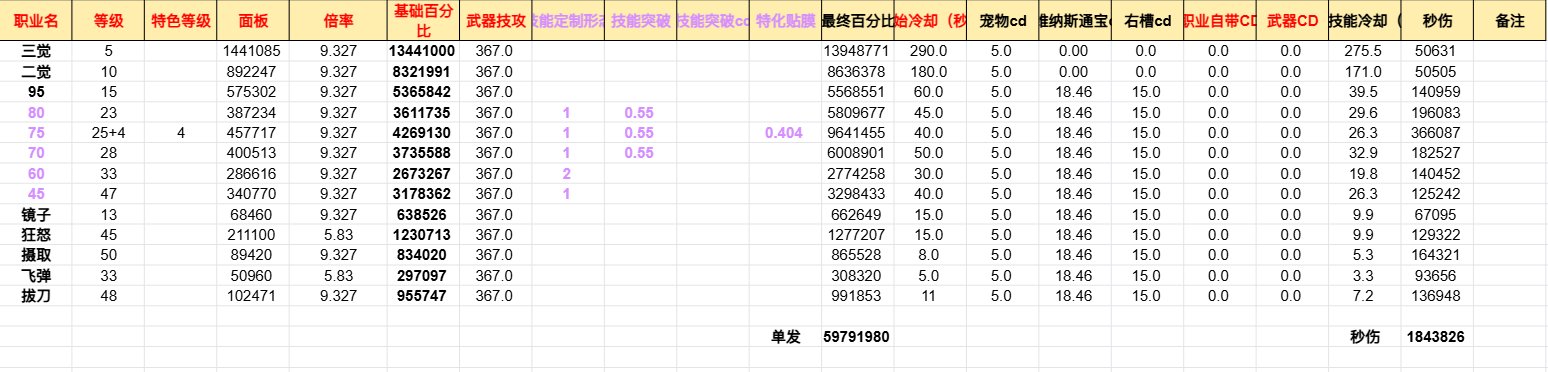Click the bold base value 13441000
The width and height of the screenshot is (1548, 372).
tap(422, 50)
